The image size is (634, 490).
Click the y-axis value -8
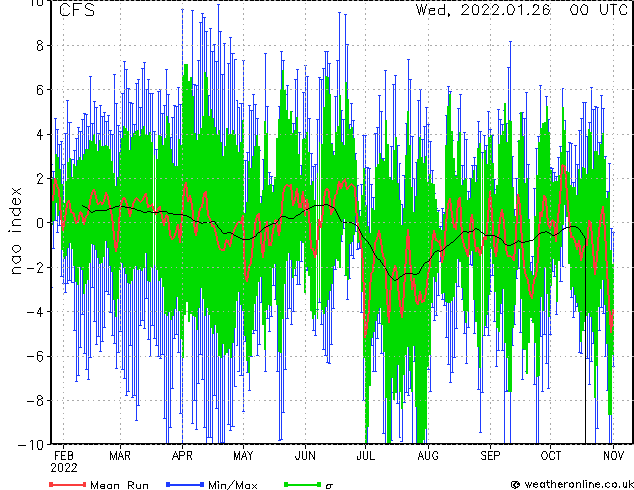point(35,400)
